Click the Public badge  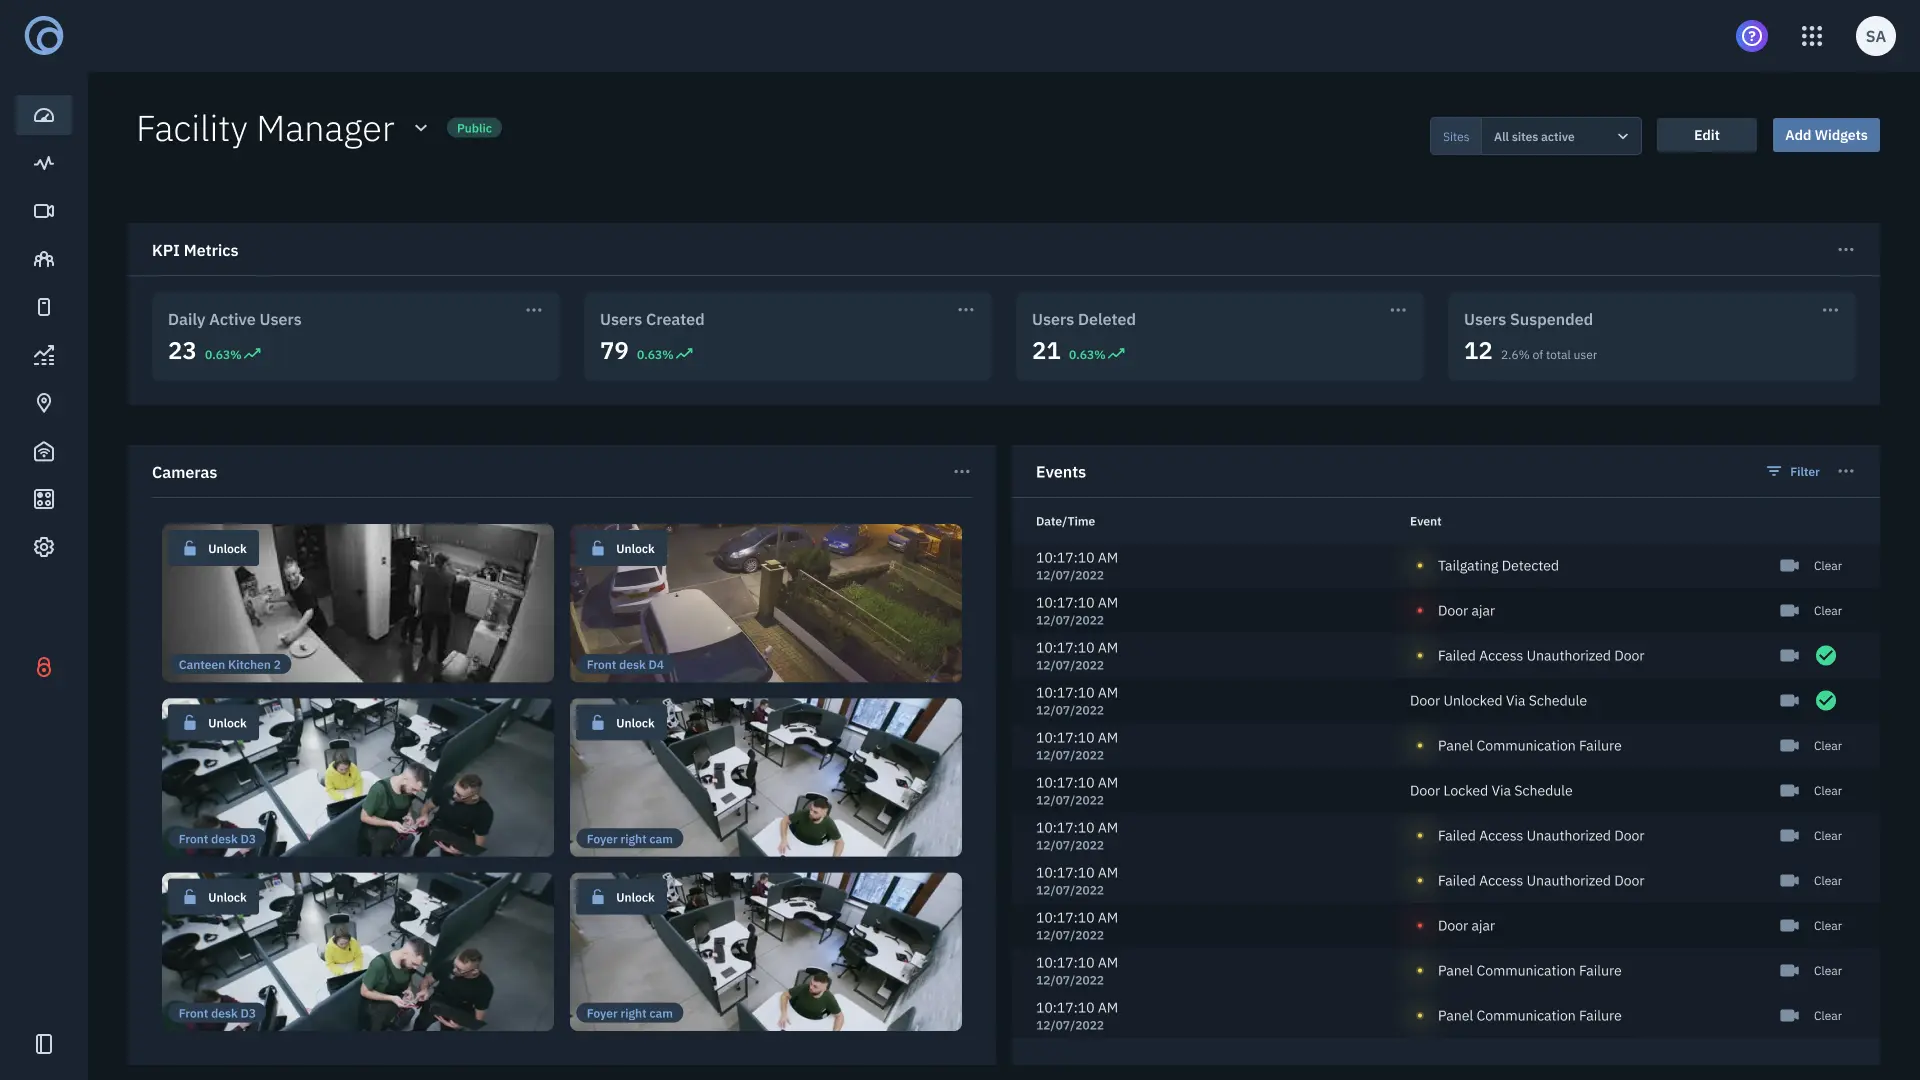[474, 128]
